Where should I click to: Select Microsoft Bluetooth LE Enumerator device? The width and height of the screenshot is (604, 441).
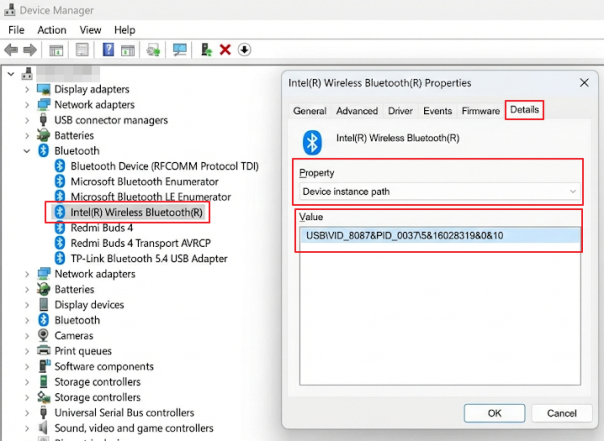pyautogui.click(x=150, y=197)
